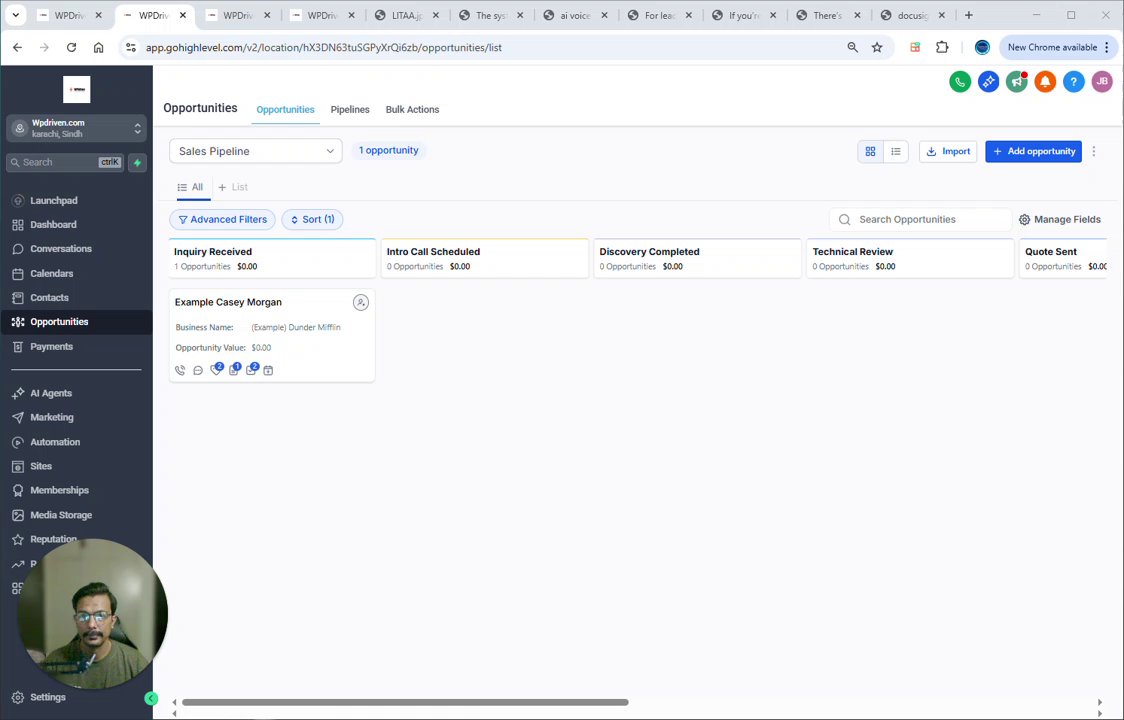Open Launchpad in the sidebar
This screenshot has width=1124, height=720.
pyautogui.click(x=76, y=201)
